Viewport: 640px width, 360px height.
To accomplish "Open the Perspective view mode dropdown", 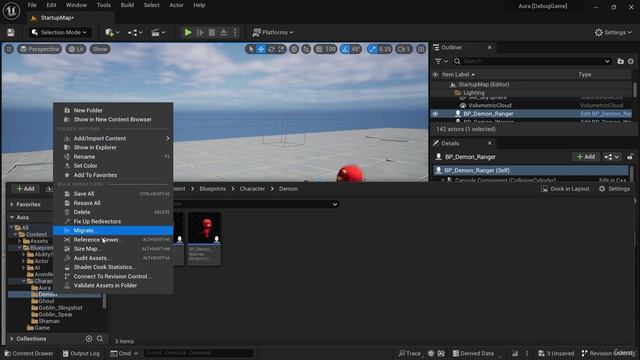I will [x=40, y=49].
